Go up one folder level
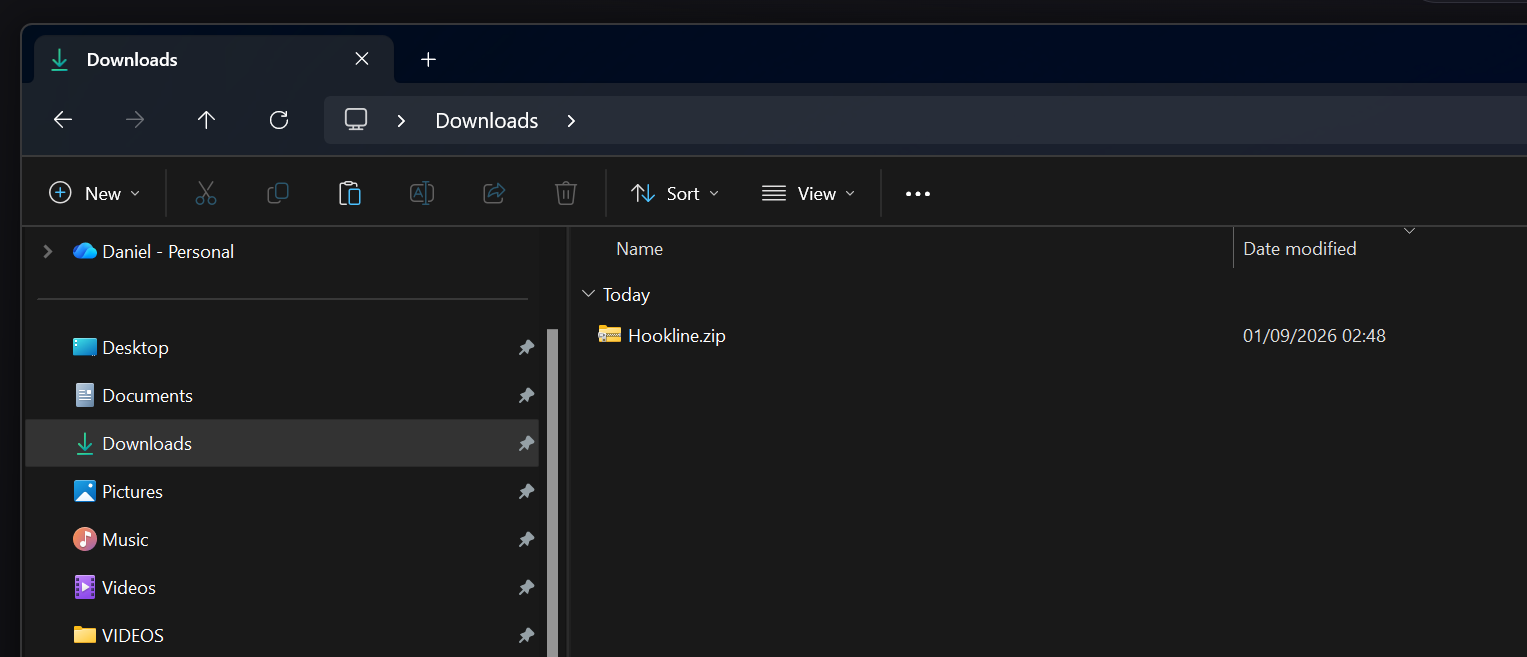The width and height of the screenshot is (1527, 657). 206,120
